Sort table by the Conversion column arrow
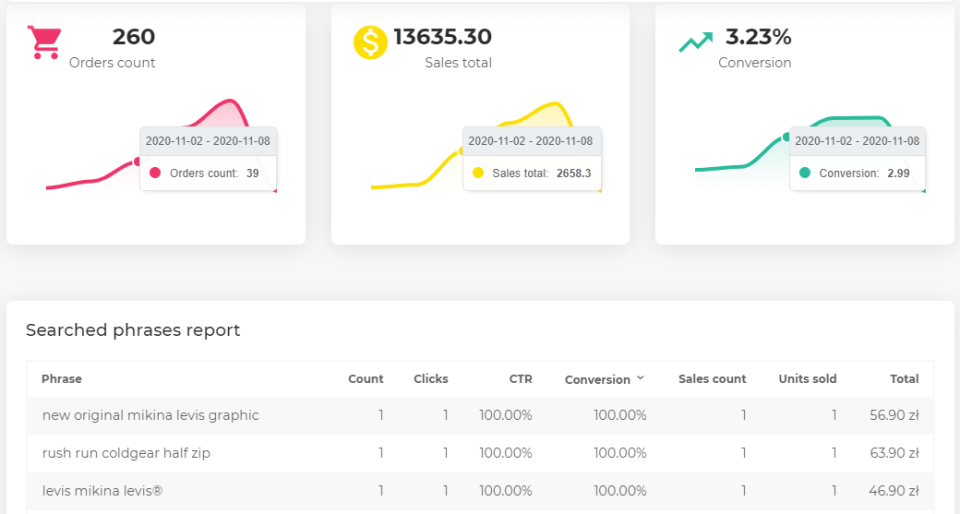Screen dimensions: 960x514 tap(640, 379)
